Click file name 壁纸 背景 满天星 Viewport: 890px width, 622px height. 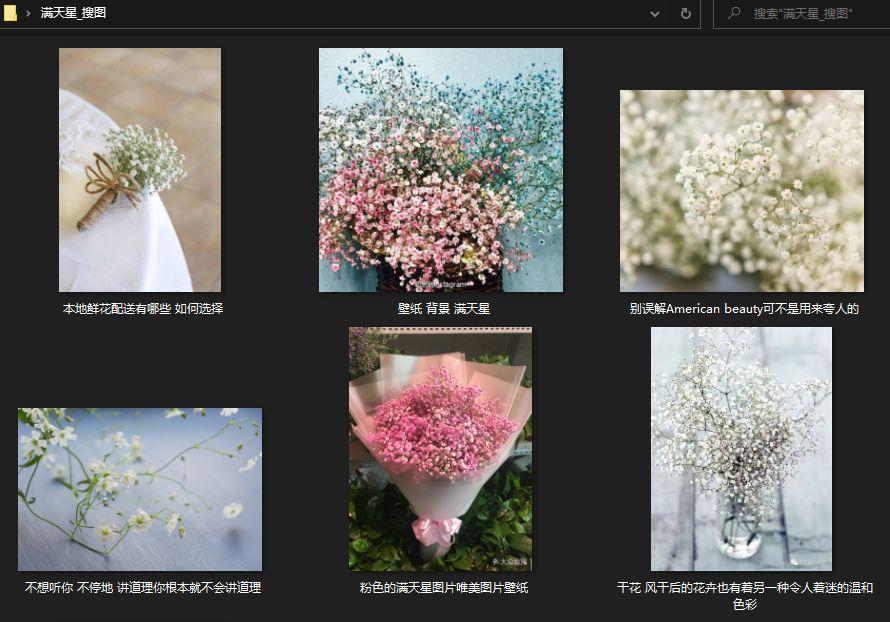(x=444, y=309)
